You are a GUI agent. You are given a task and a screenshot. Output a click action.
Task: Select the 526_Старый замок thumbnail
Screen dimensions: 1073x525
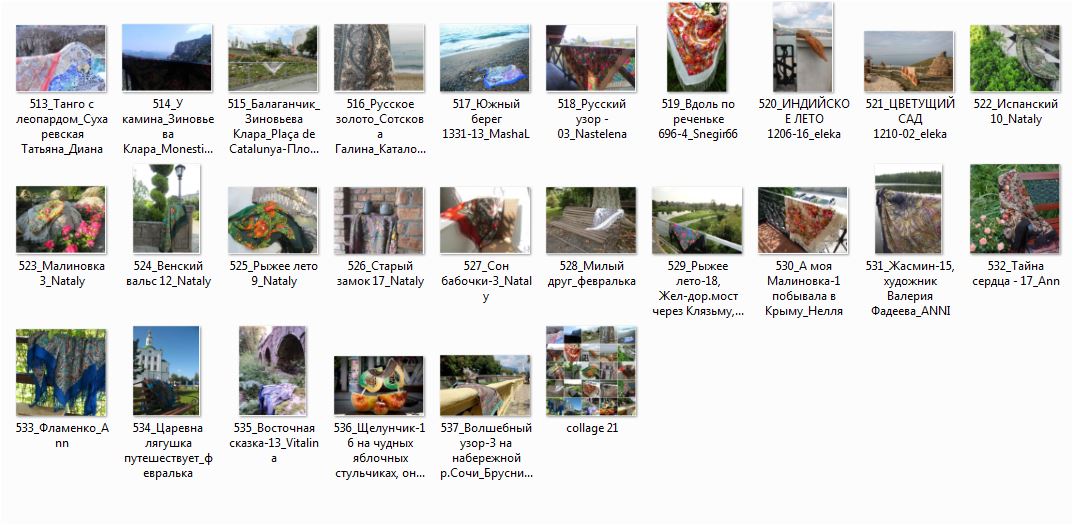378,220
